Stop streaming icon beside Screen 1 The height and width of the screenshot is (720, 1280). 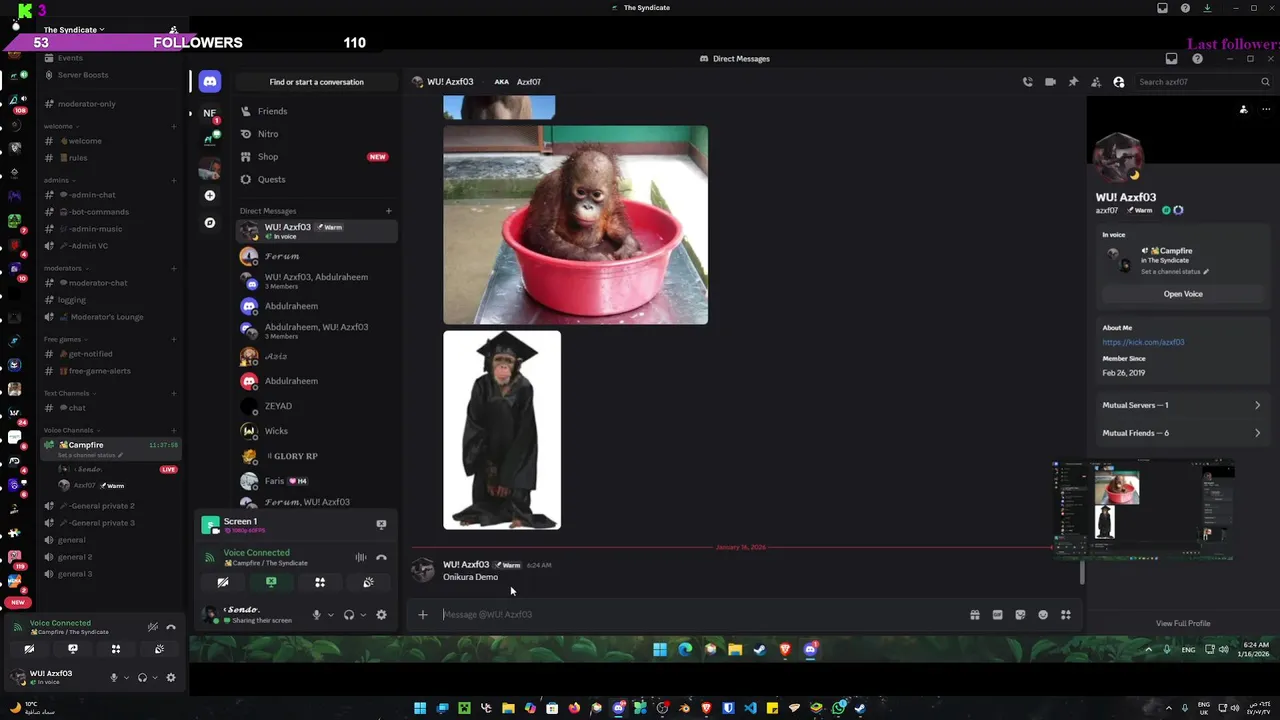click(x=381, y=524)
